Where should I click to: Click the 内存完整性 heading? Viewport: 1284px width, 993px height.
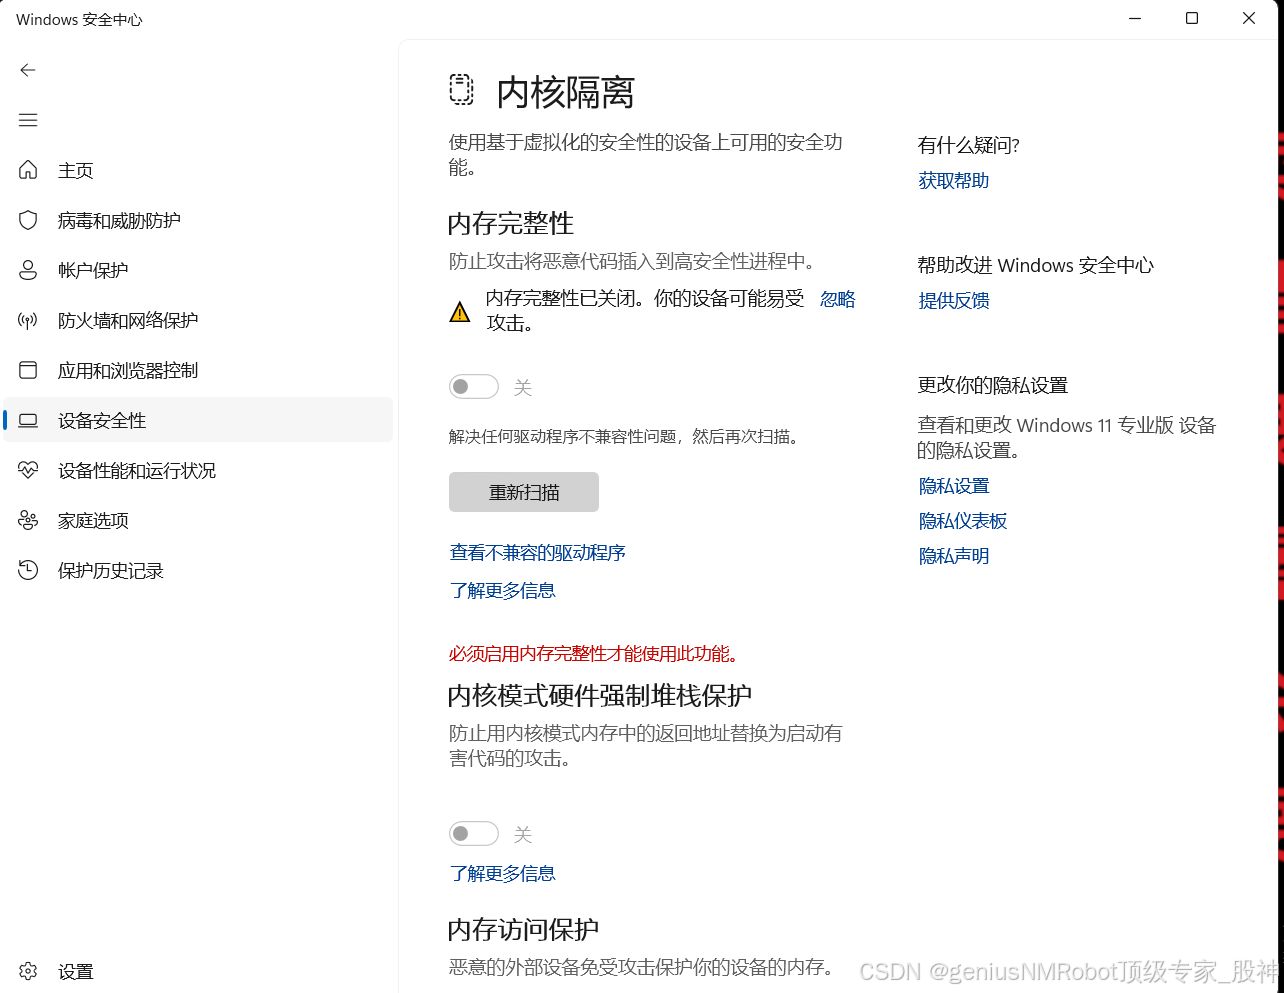pyautogui.click(x=511, y=223)
